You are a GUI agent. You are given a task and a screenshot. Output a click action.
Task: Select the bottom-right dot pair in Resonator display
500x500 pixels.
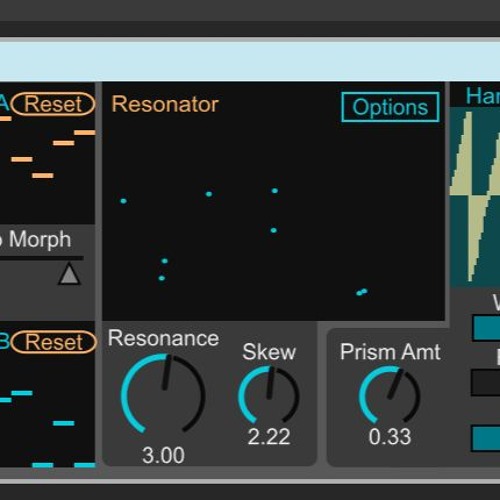[362, 292]
